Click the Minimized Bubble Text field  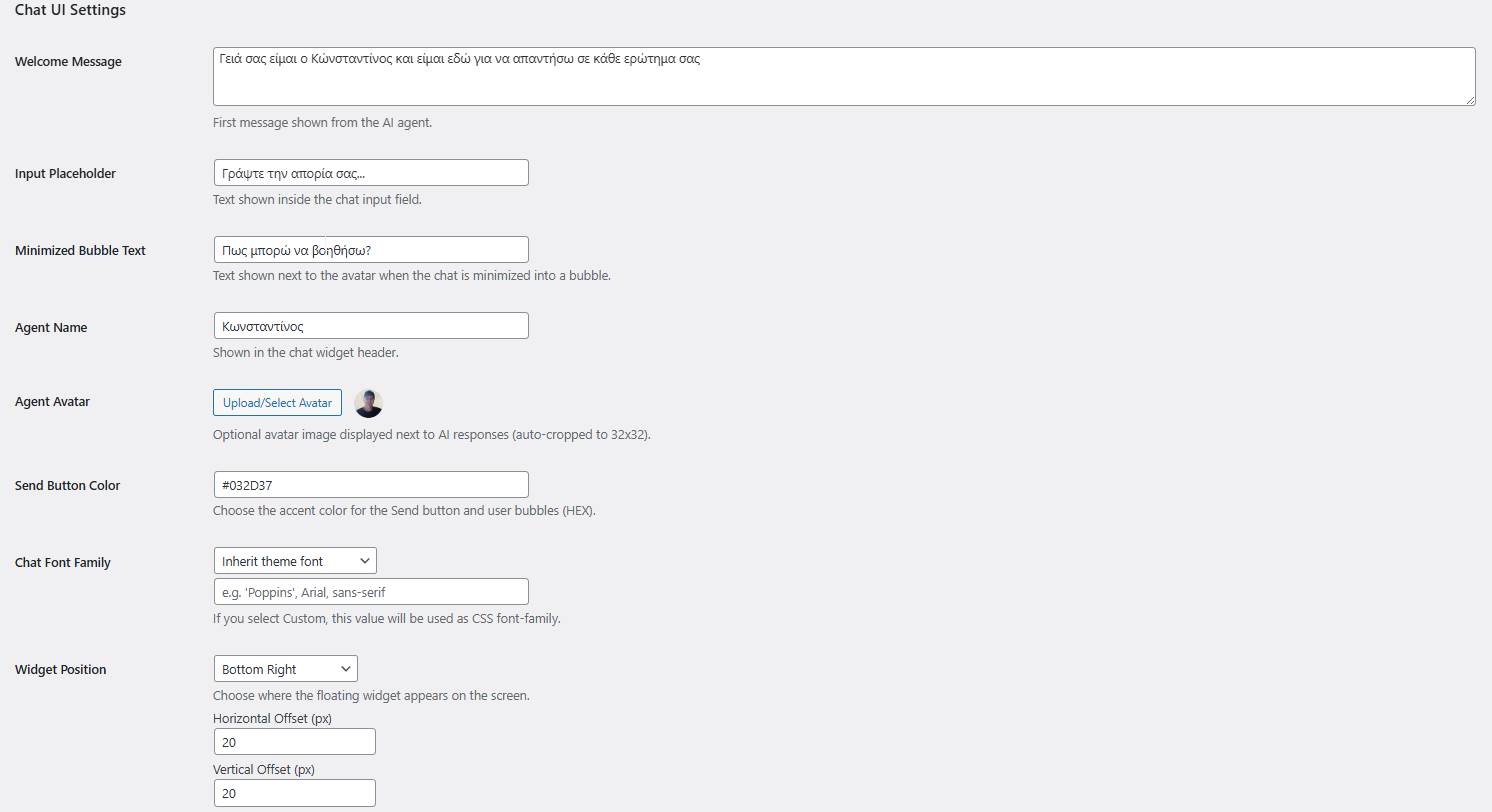371,250
